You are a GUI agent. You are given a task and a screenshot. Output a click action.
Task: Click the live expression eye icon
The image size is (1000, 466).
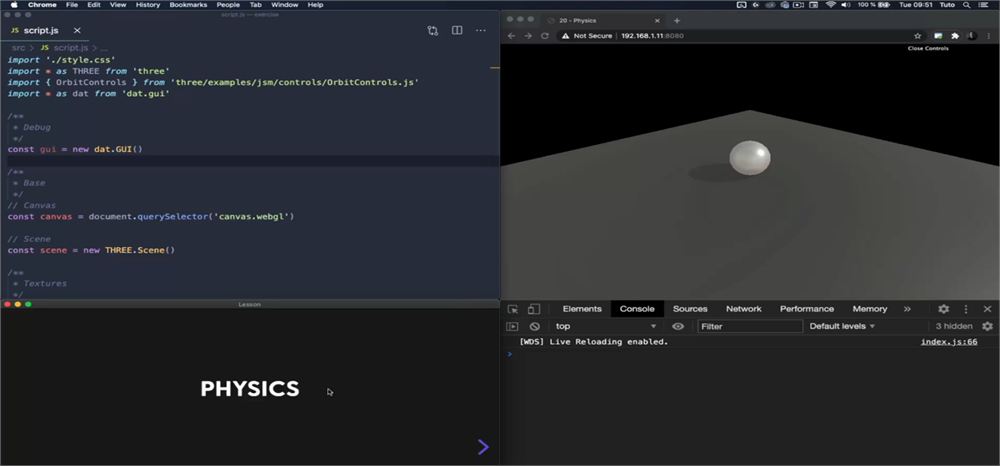click(x=678, y=326)
